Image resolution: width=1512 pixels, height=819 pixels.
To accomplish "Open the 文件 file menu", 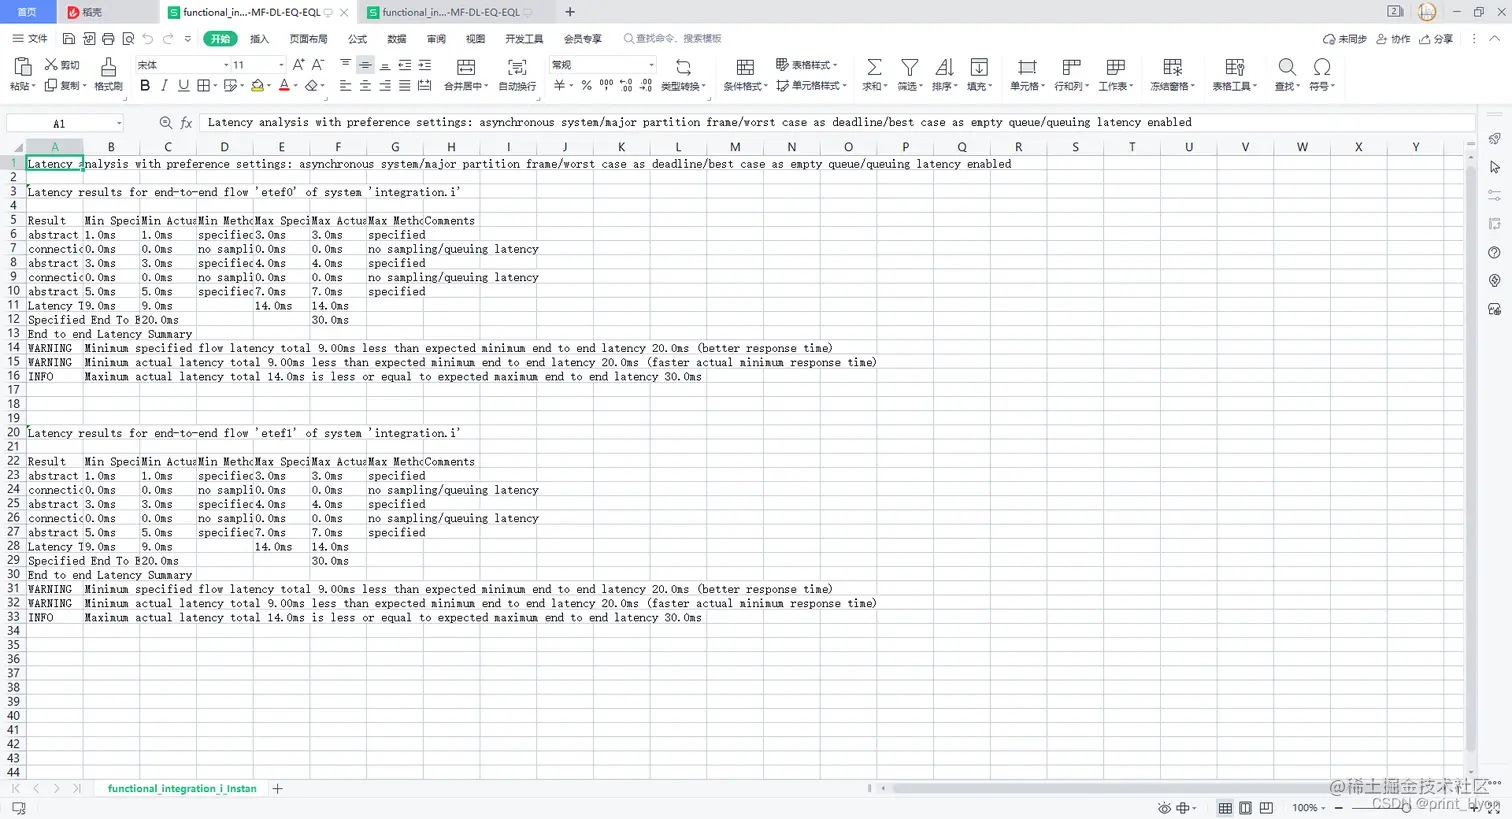I will pyautogui.click(x=30, y=39).
